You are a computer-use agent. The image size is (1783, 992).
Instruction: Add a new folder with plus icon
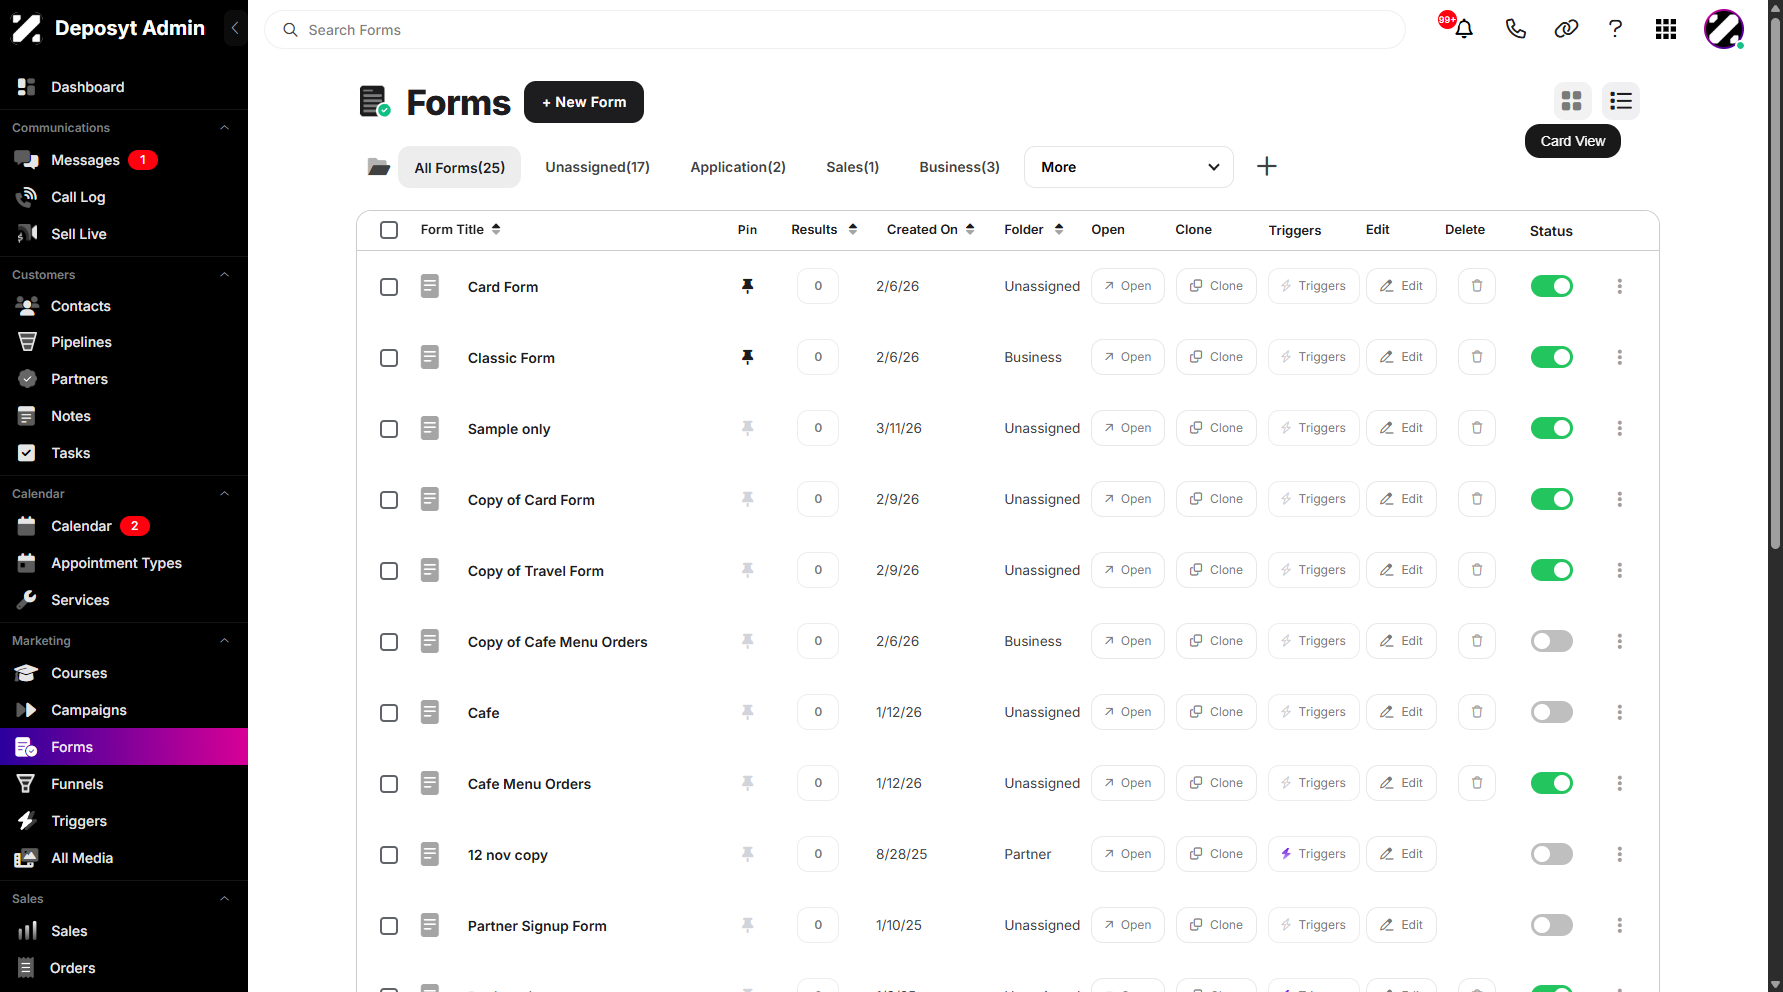(1267, 166)
